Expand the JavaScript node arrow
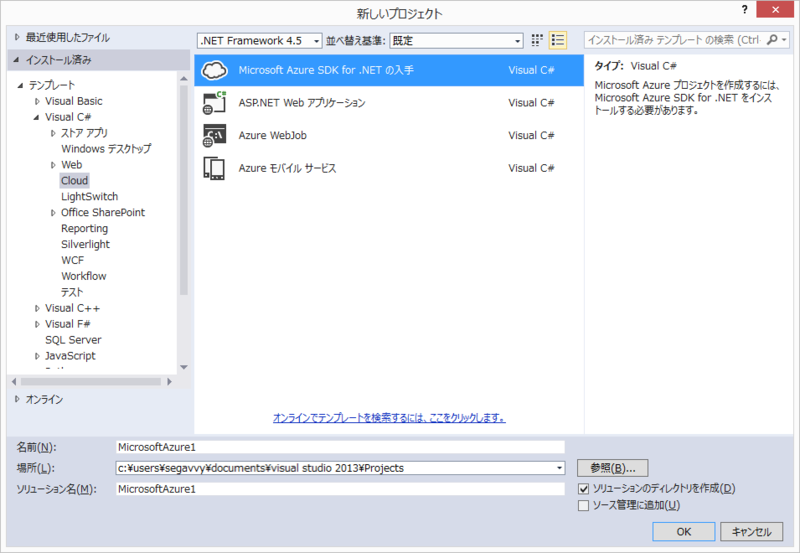The height and width of the screenshot is (553, 800). tap(37, 356)
